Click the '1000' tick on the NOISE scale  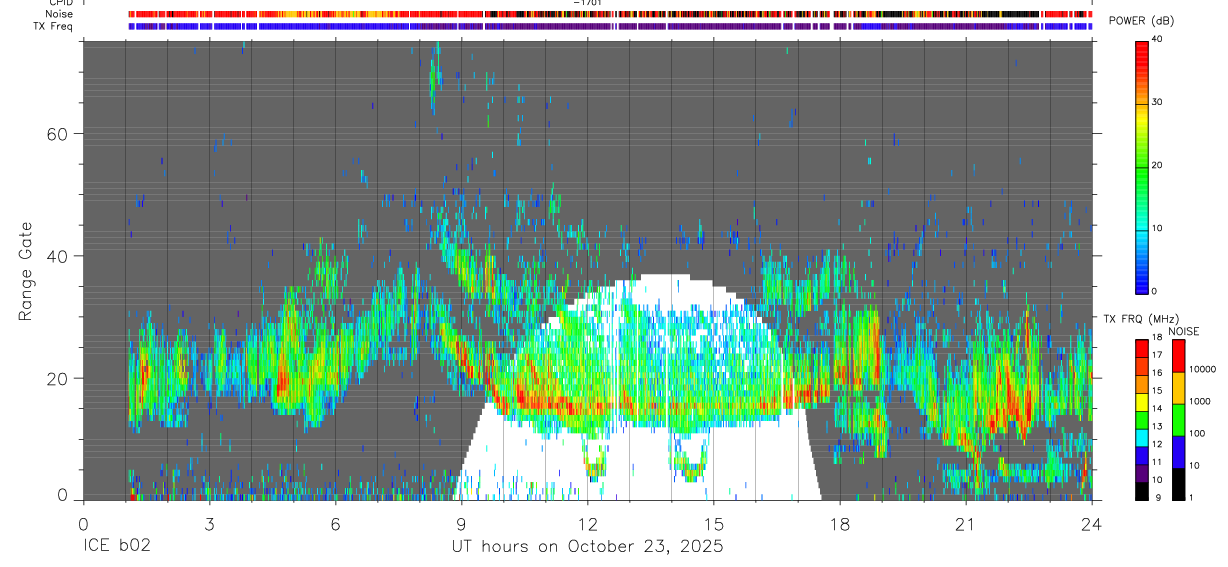(x=1202, y=401)
